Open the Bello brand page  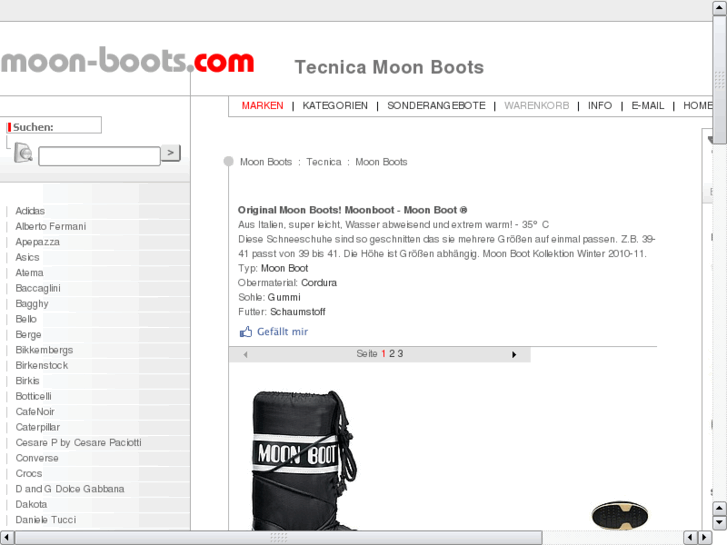(26, 319)
